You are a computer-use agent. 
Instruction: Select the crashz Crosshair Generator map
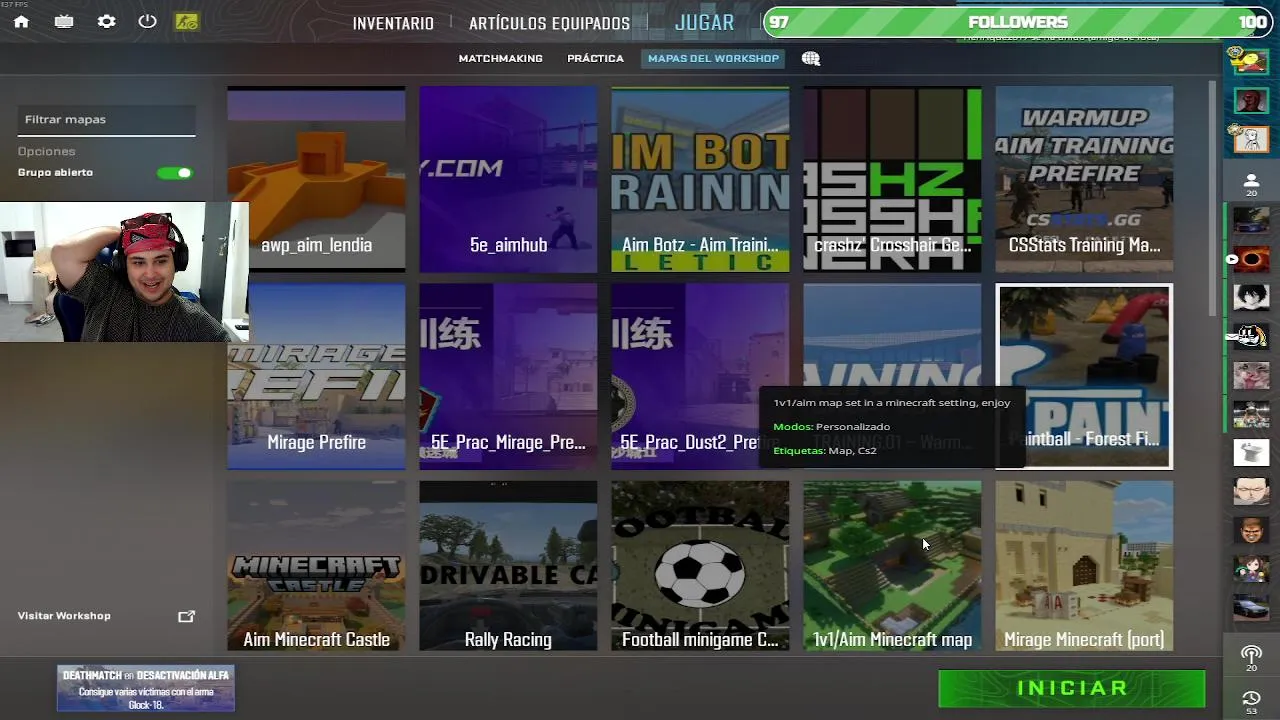(892, 179)
